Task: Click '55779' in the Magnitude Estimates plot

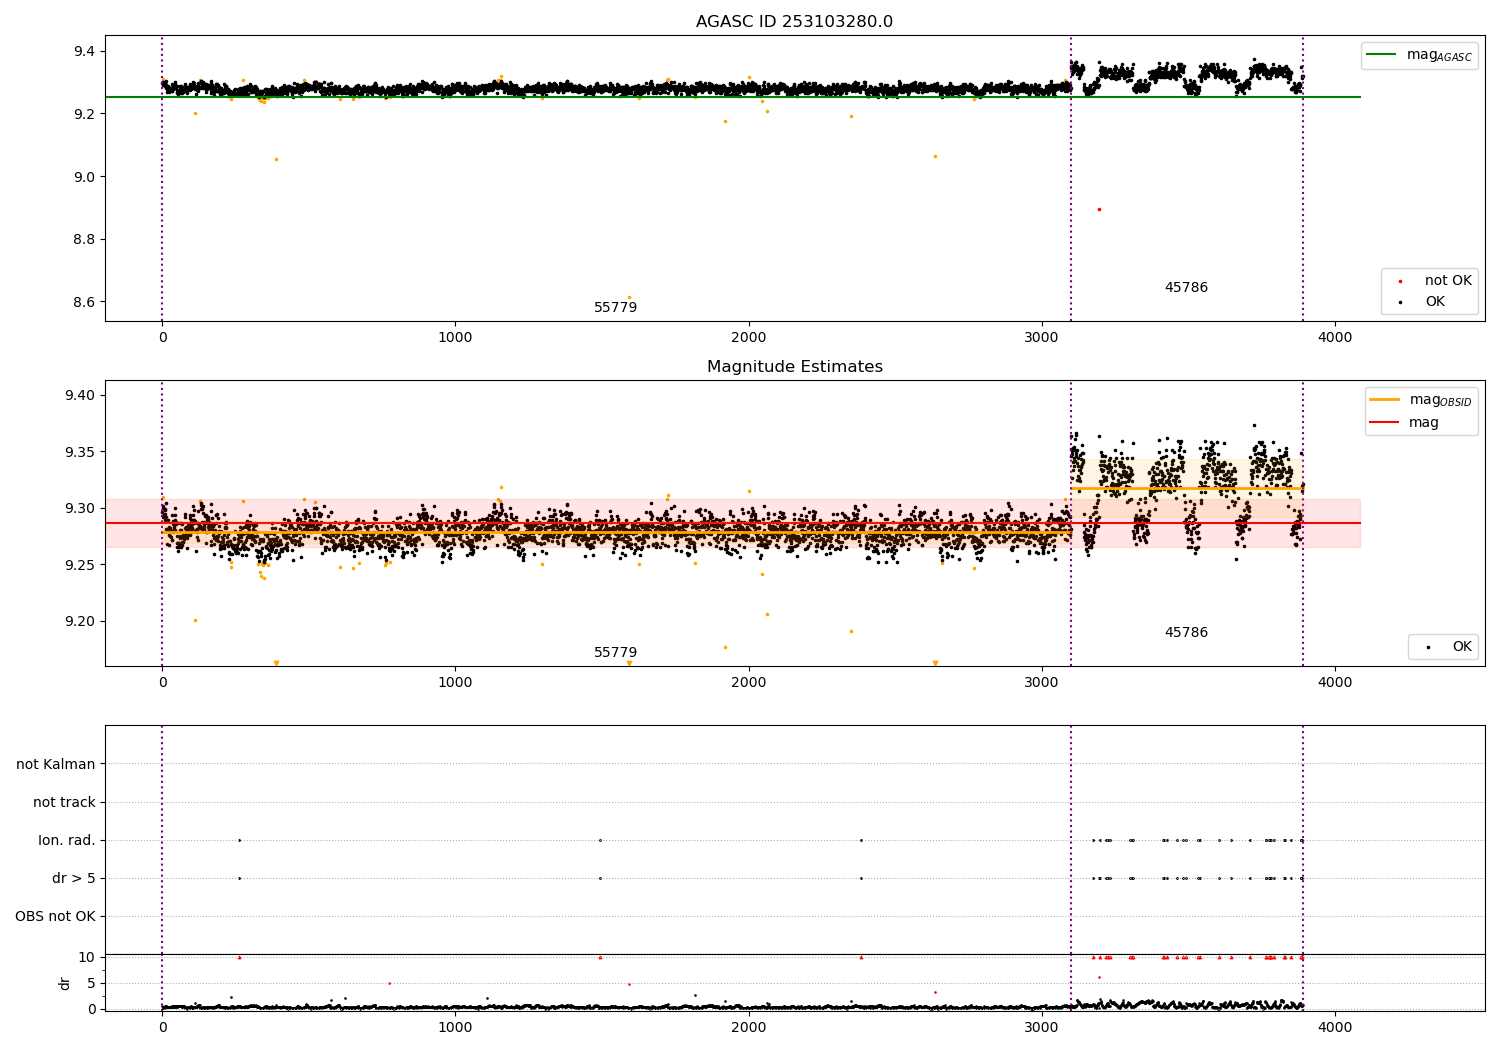Action: 615,653
